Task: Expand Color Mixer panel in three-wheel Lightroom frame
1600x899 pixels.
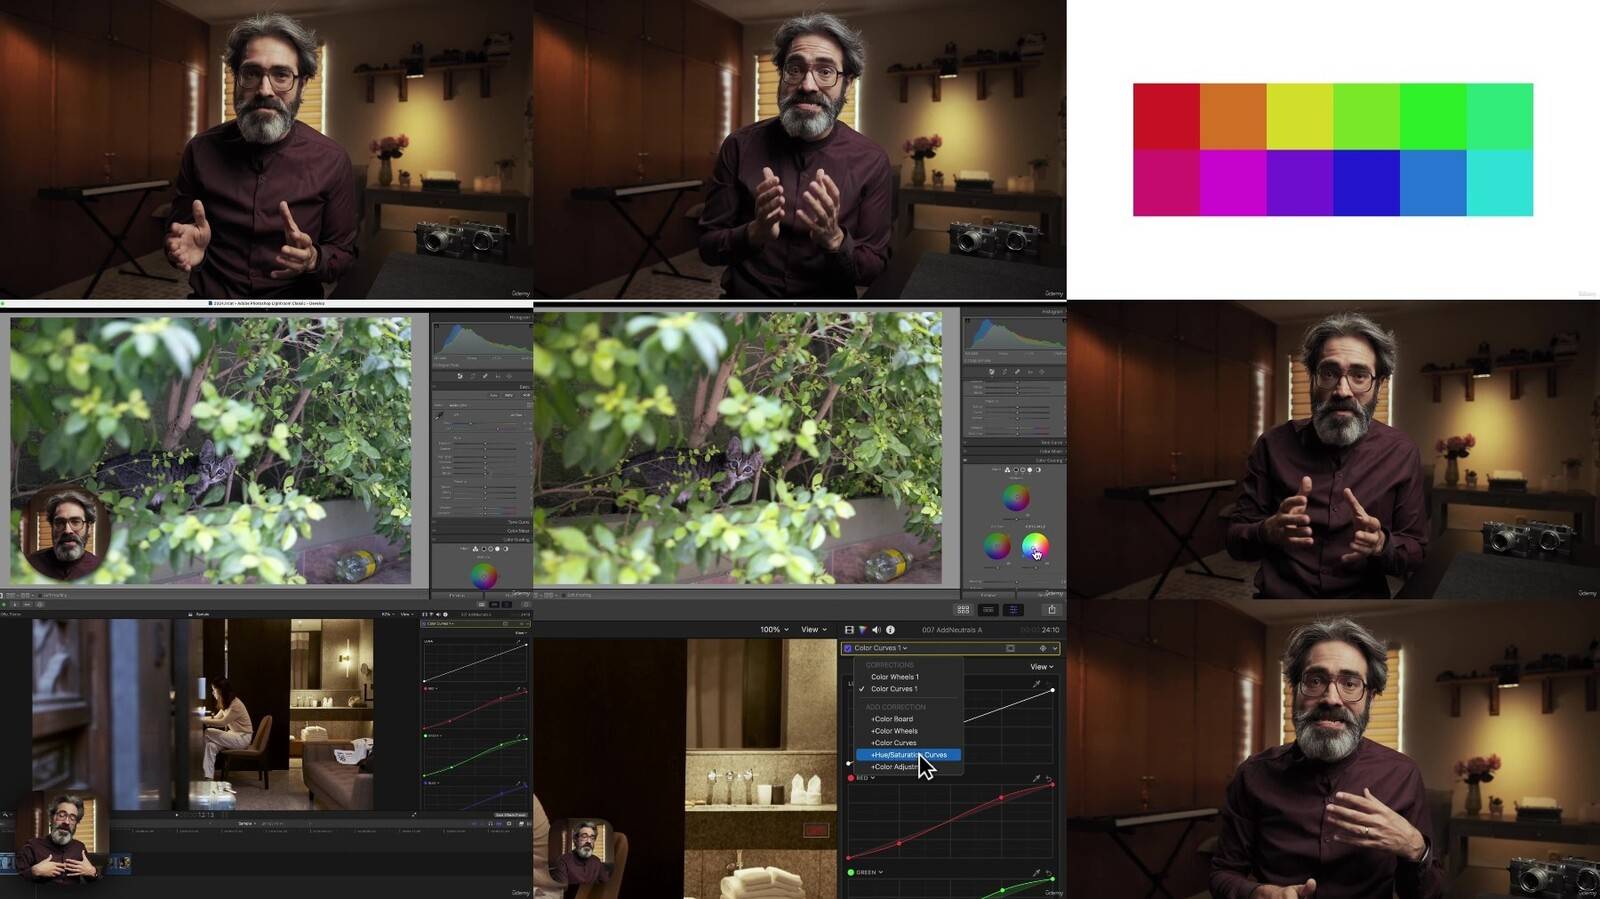Action: tap(1013, 451)
